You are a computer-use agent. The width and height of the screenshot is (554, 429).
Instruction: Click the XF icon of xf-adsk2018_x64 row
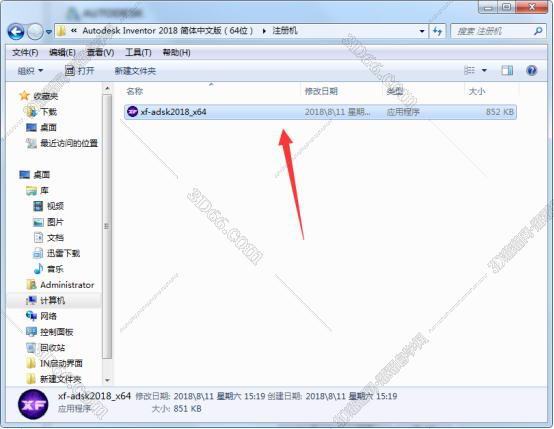tap(132, 112)
